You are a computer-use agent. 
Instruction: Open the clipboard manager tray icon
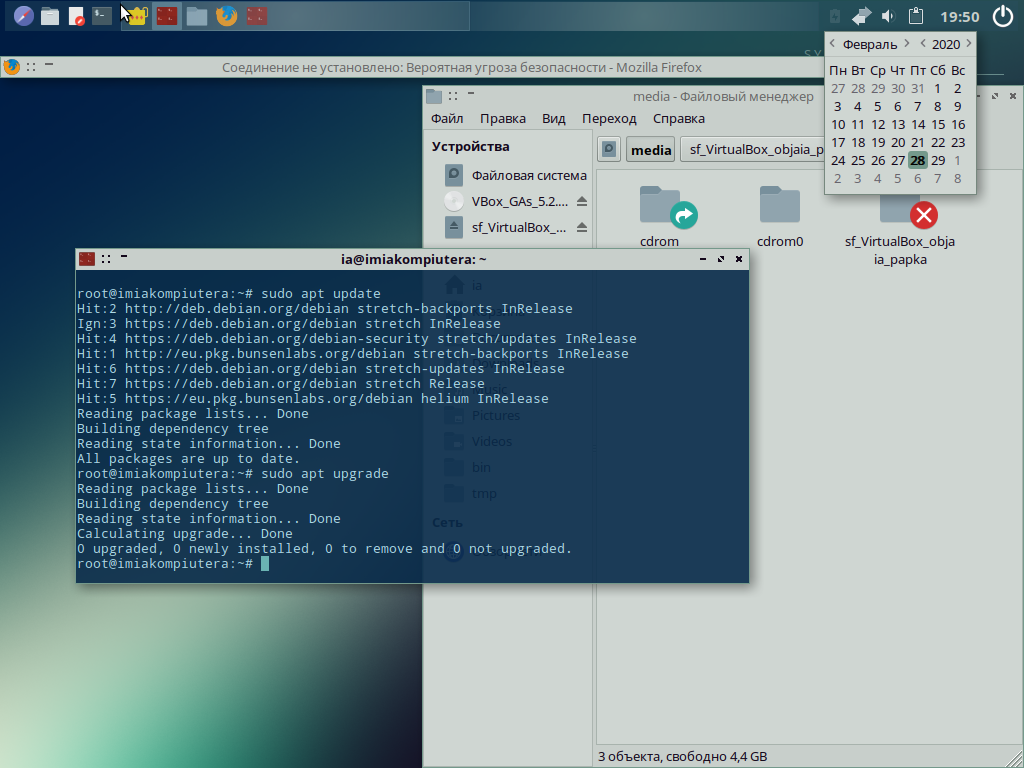[914, 16]
